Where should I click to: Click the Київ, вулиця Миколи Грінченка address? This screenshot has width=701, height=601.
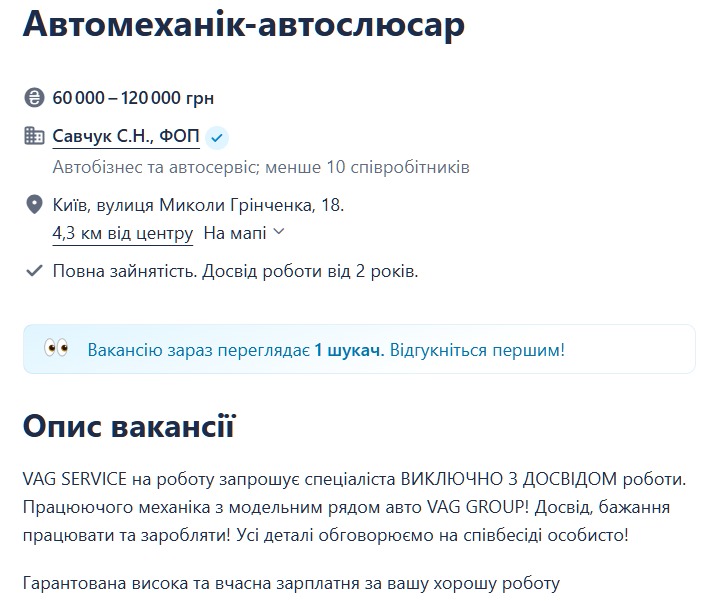click(198, 205)
